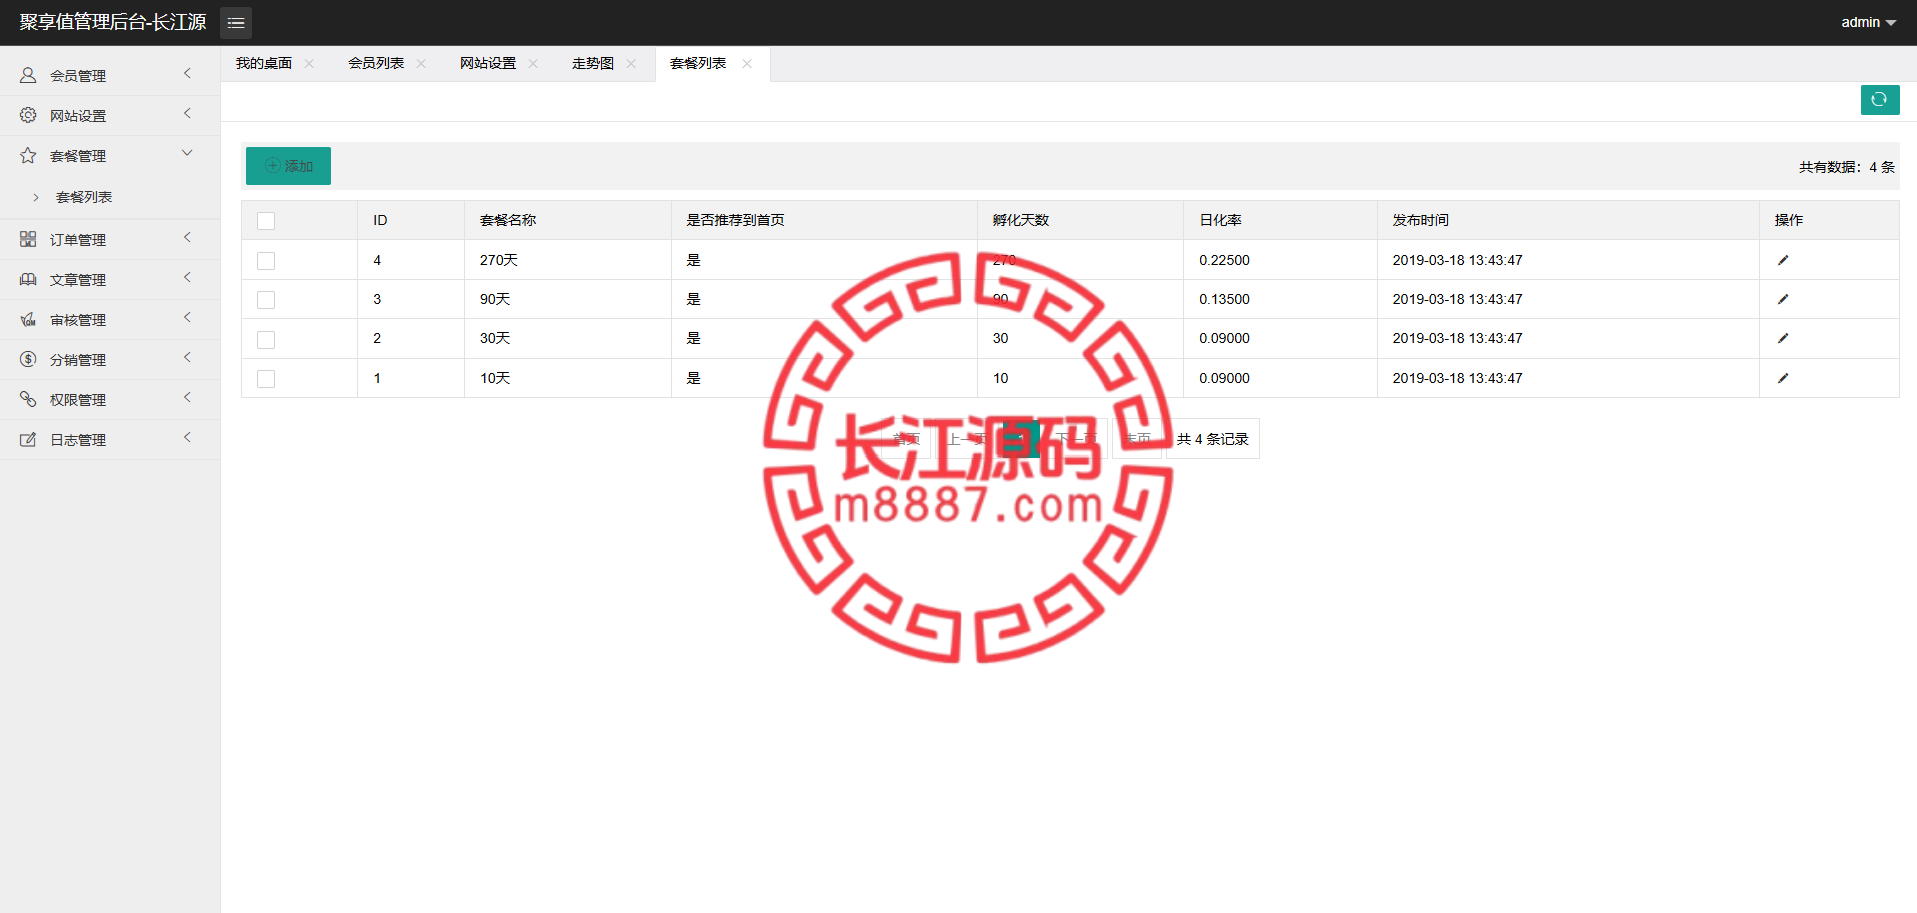The height and width of the screenshot is (913, 1917).
Task: Click the 订单管理 grid icon
Action: (x=28, y=239)
